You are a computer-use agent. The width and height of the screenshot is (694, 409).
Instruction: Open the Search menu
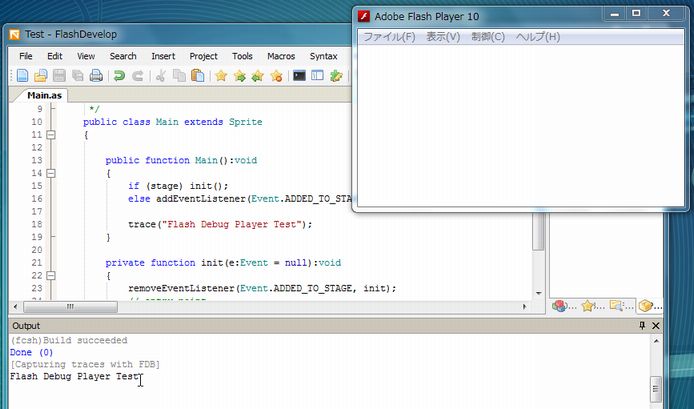click(x=123, y=56)
